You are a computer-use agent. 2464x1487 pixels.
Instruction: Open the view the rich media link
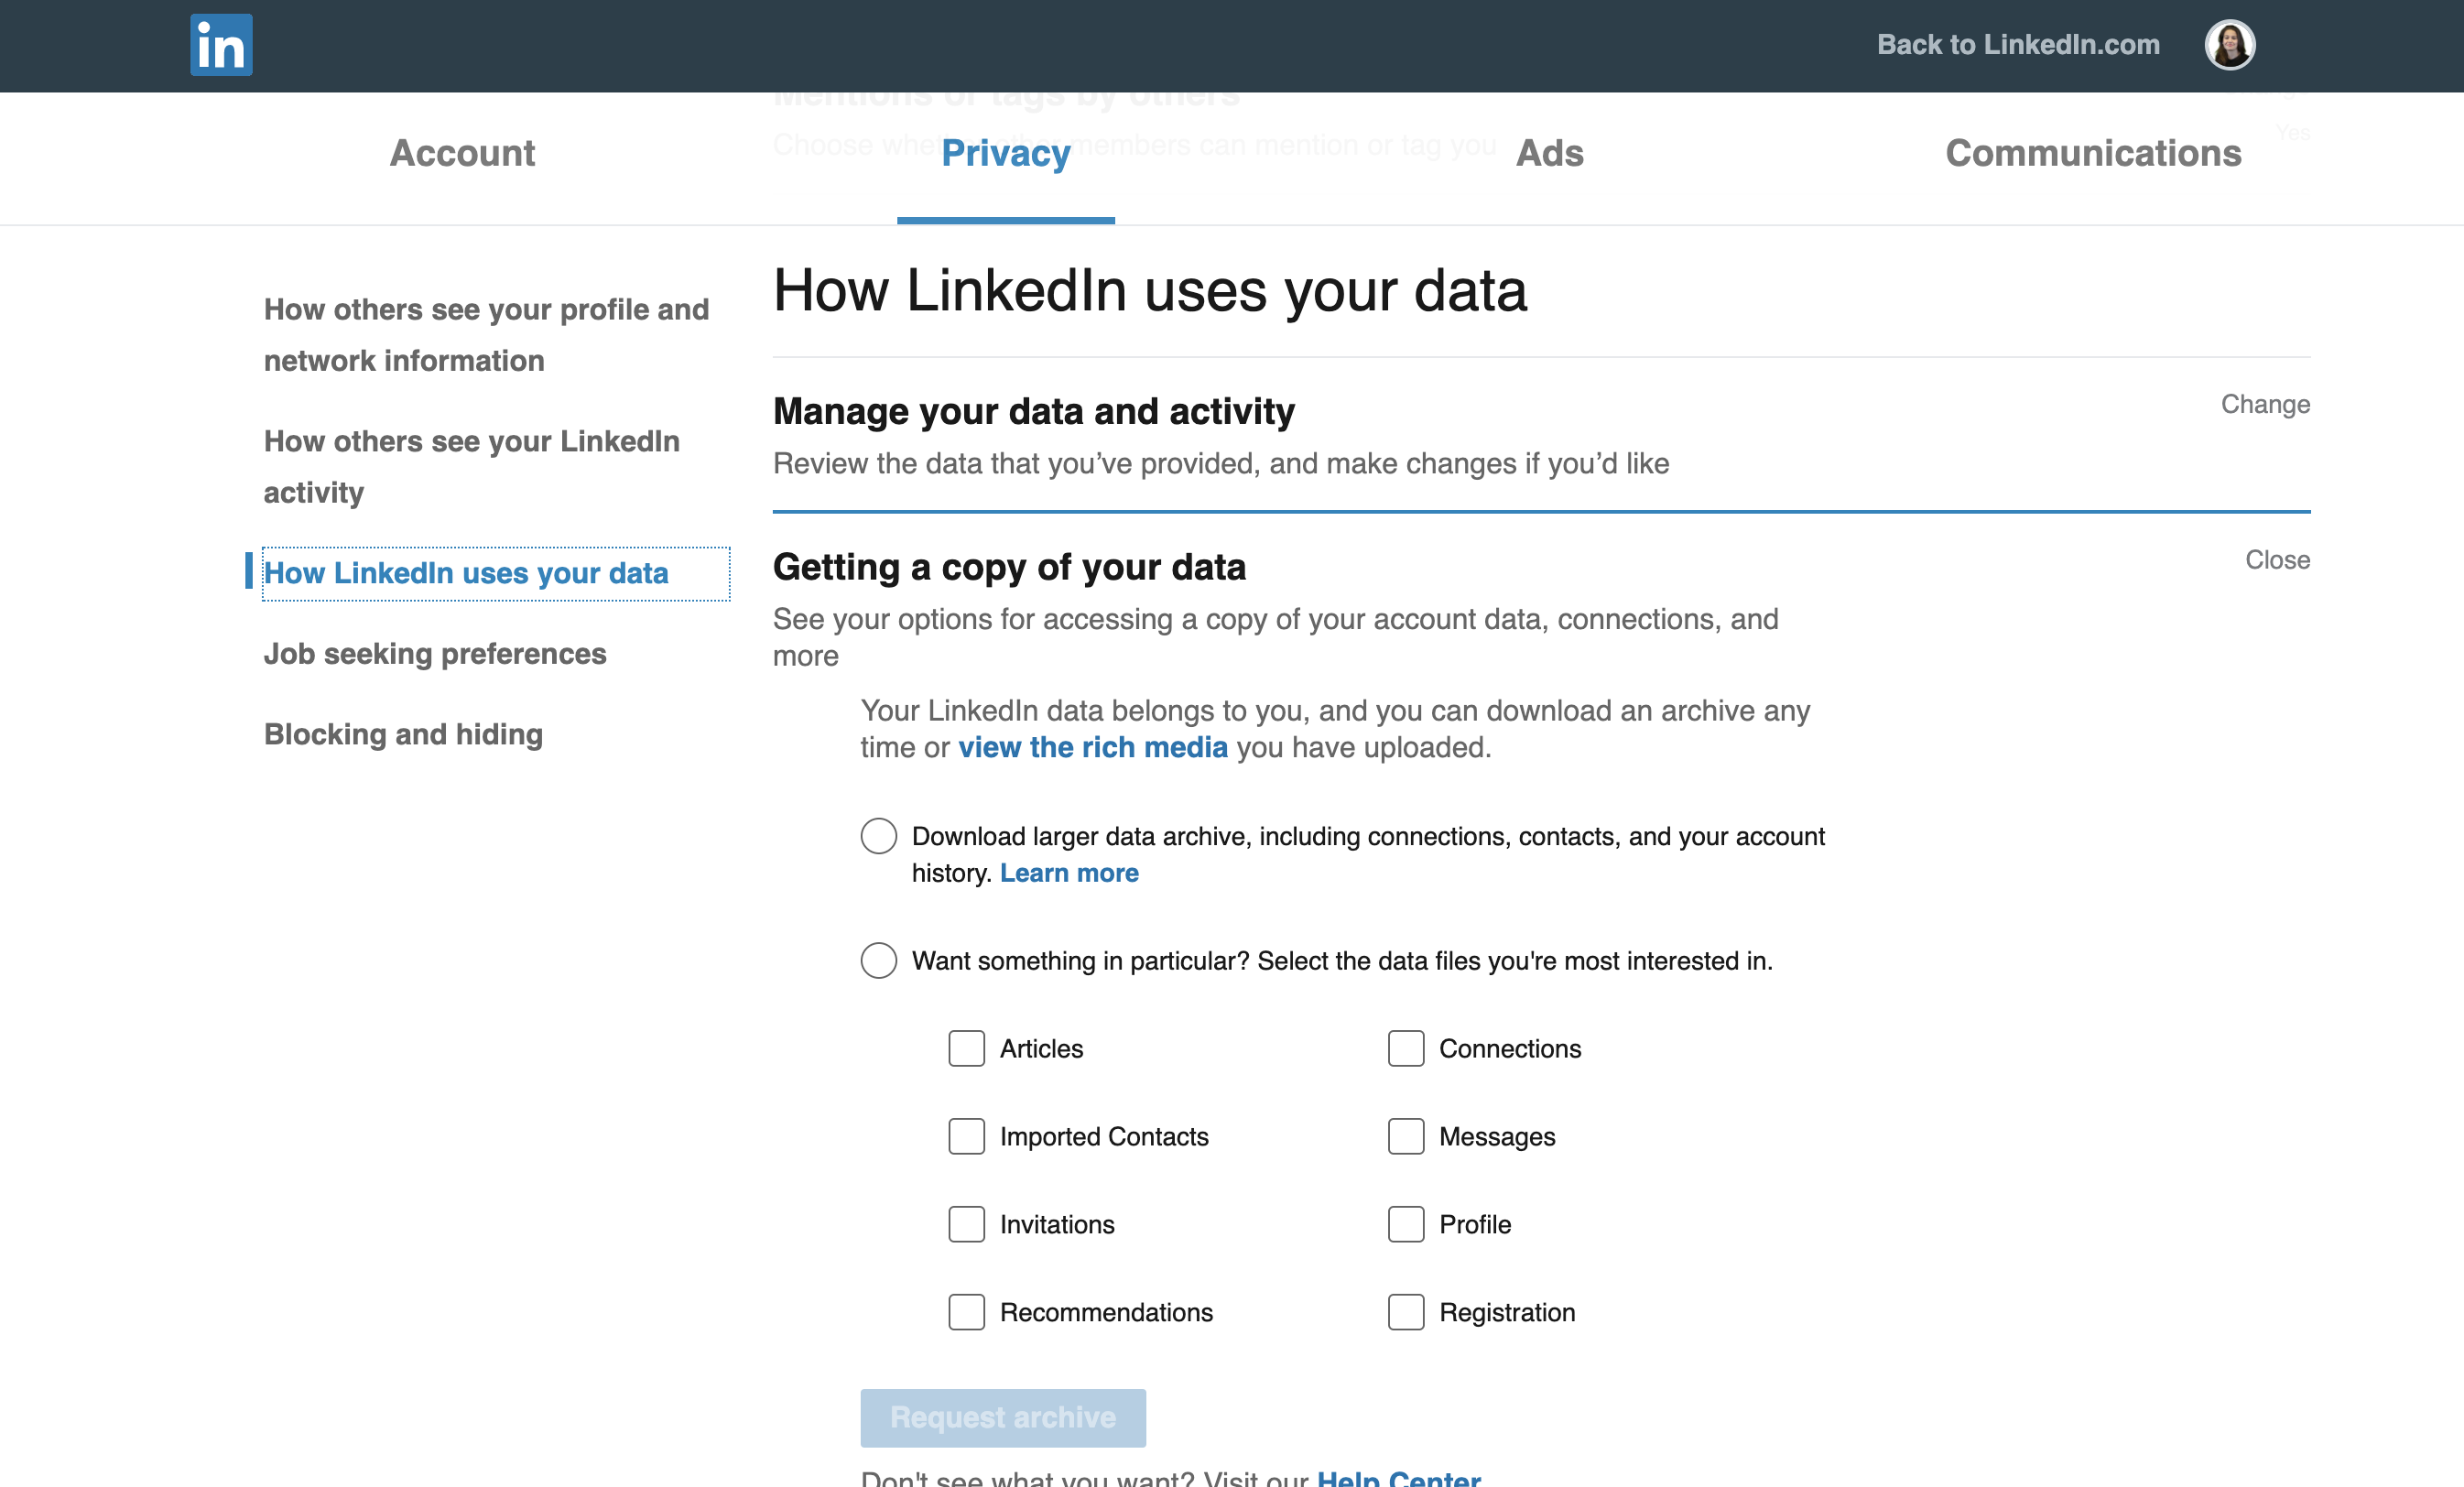click(1092, 748)
